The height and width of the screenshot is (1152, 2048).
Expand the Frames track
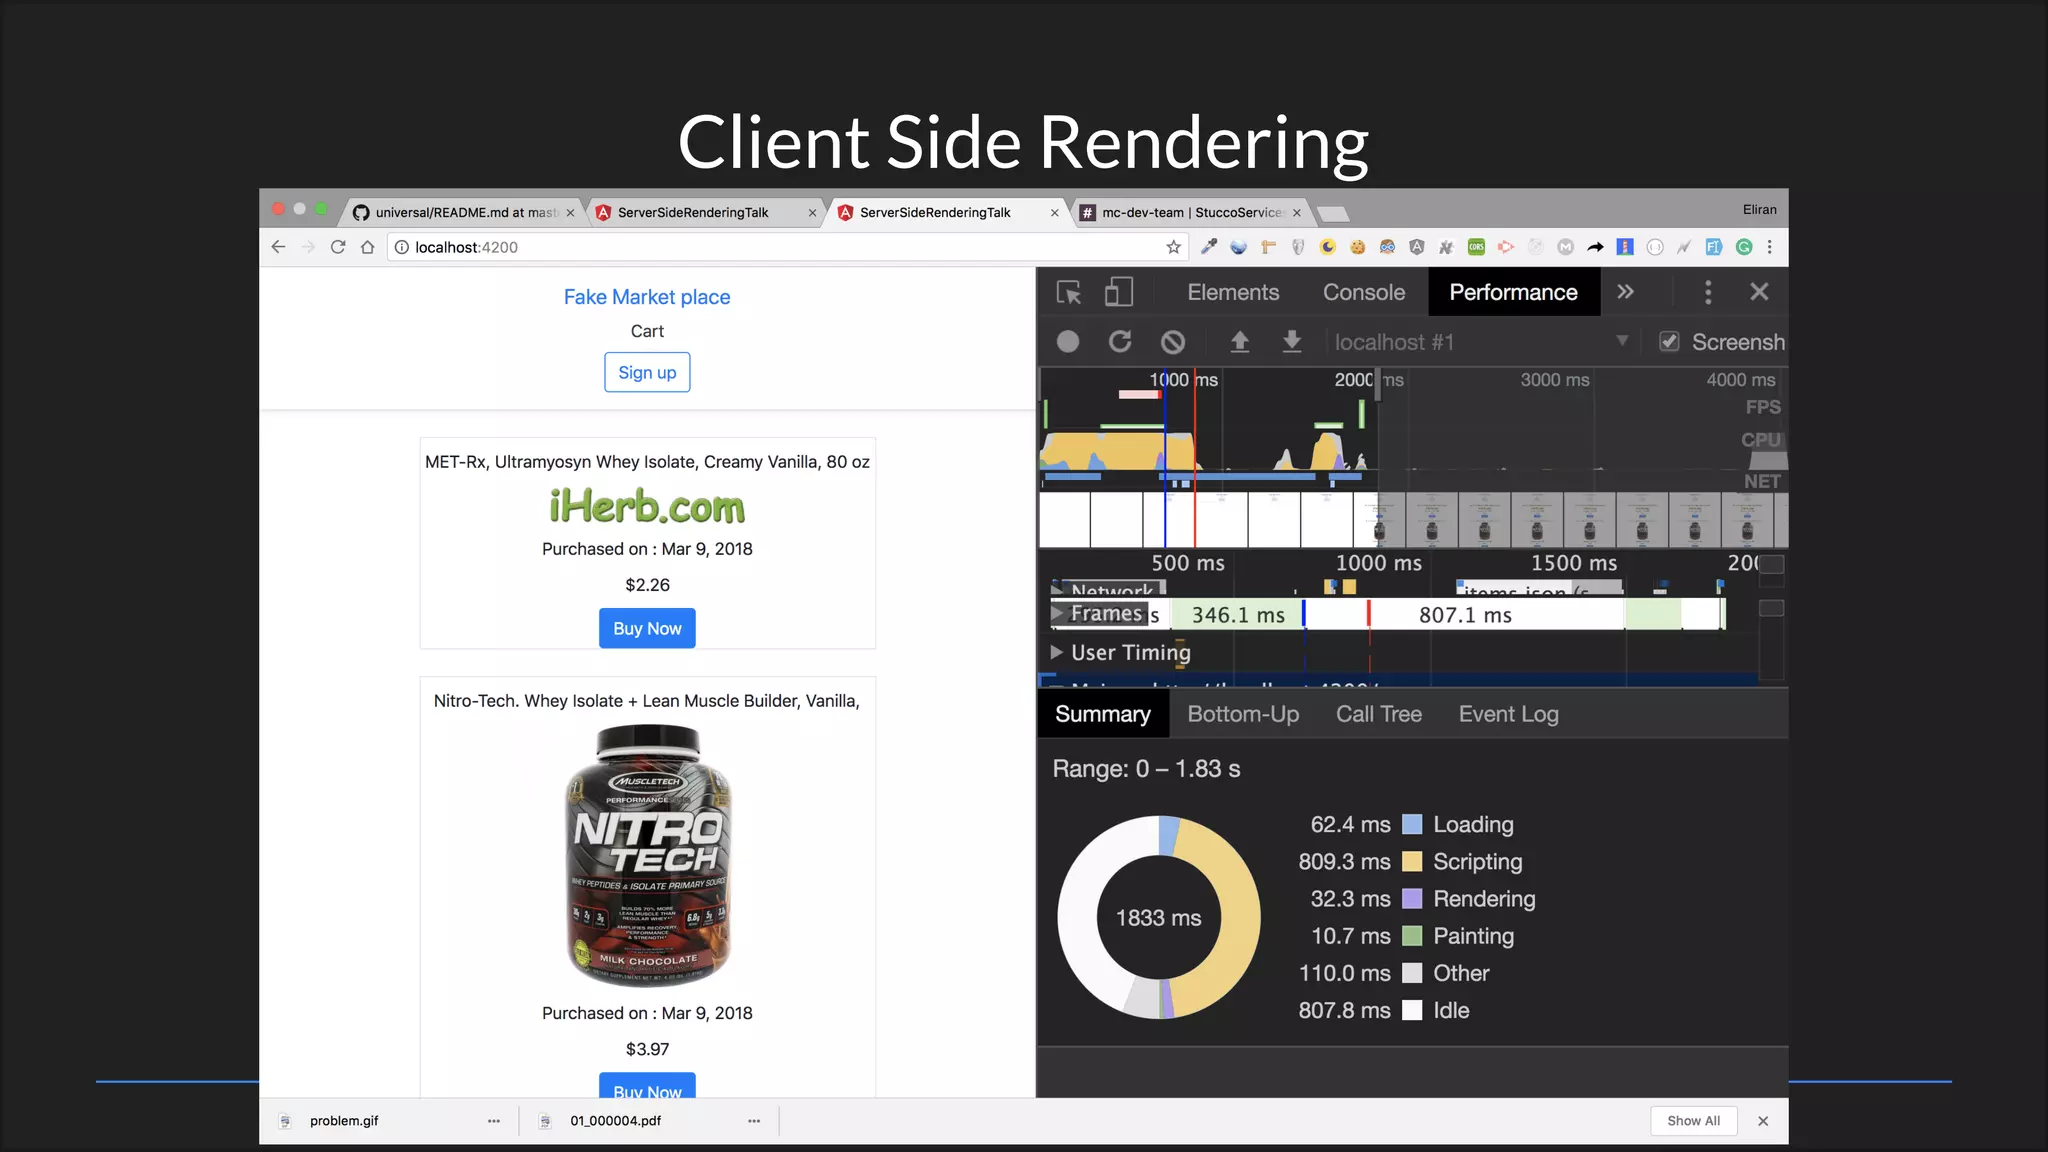pyautogui.click(x=1057, y=613)
